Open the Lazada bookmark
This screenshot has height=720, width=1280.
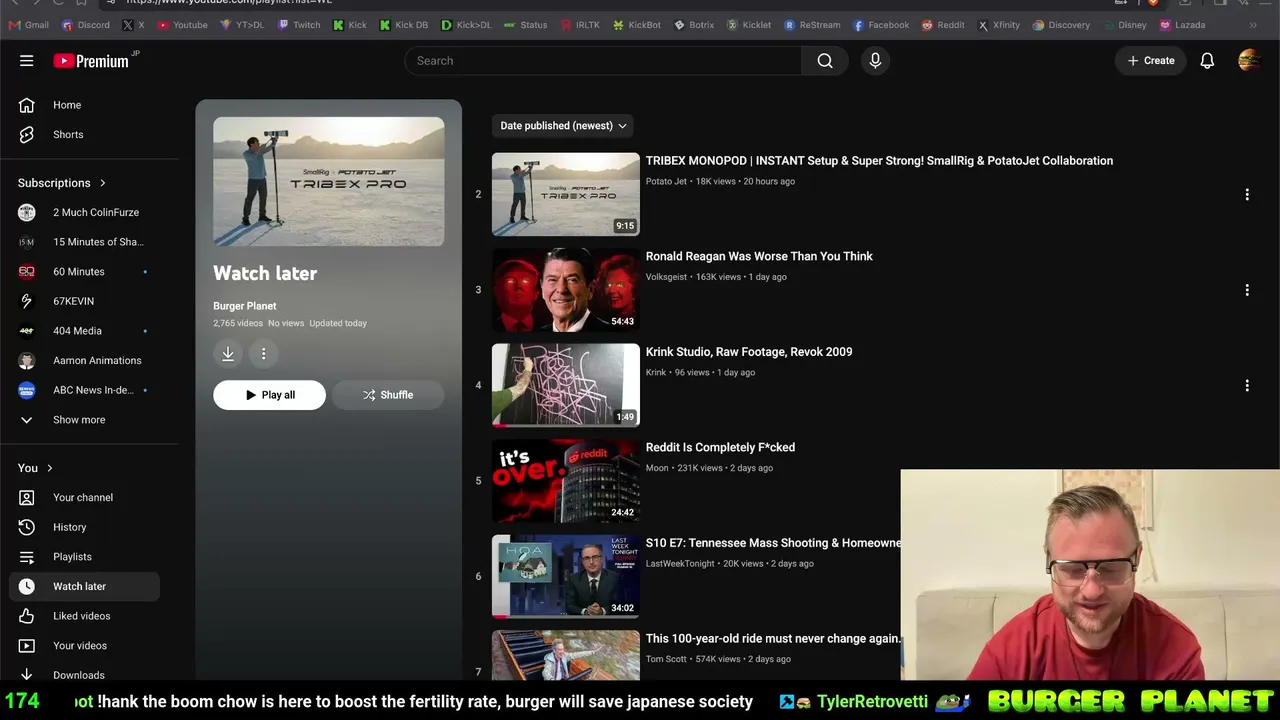pos(1182,25)
